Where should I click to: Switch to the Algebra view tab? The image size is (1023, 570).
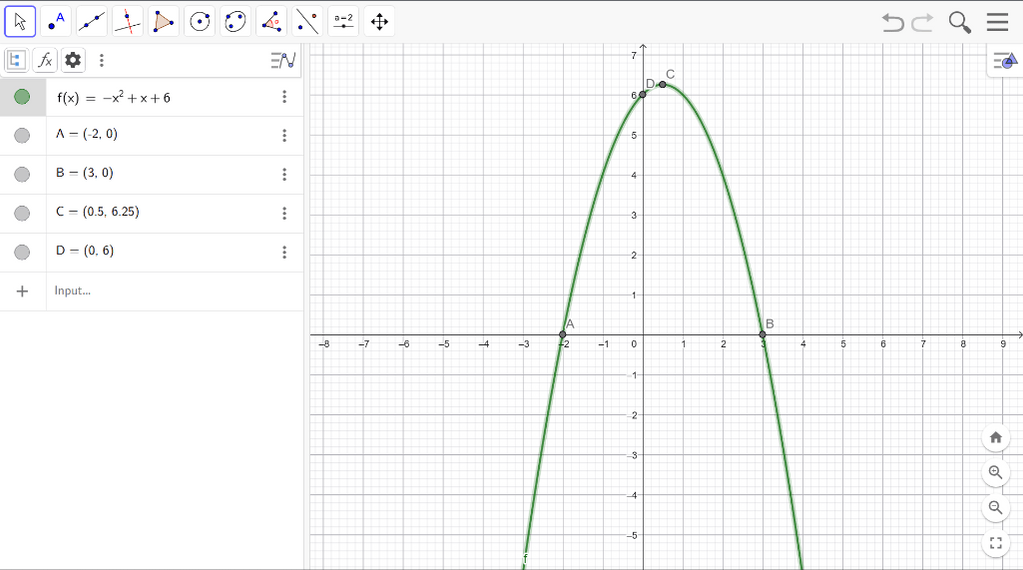pos(16,60)
